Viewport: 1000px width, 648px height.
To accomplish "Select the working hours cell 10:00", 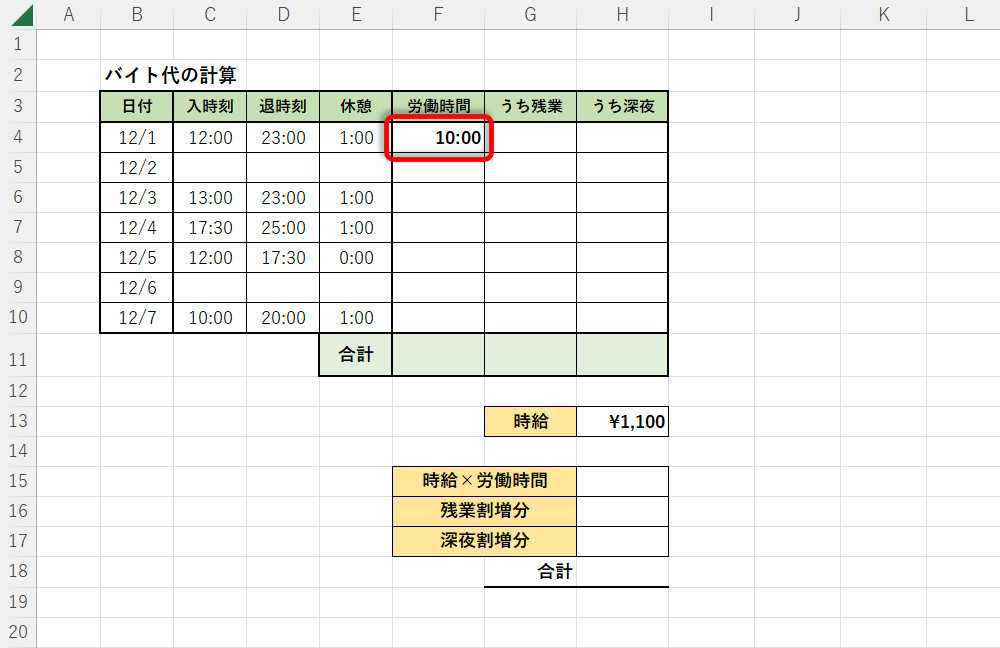I will pyautogui.click(x=438, y=137).
